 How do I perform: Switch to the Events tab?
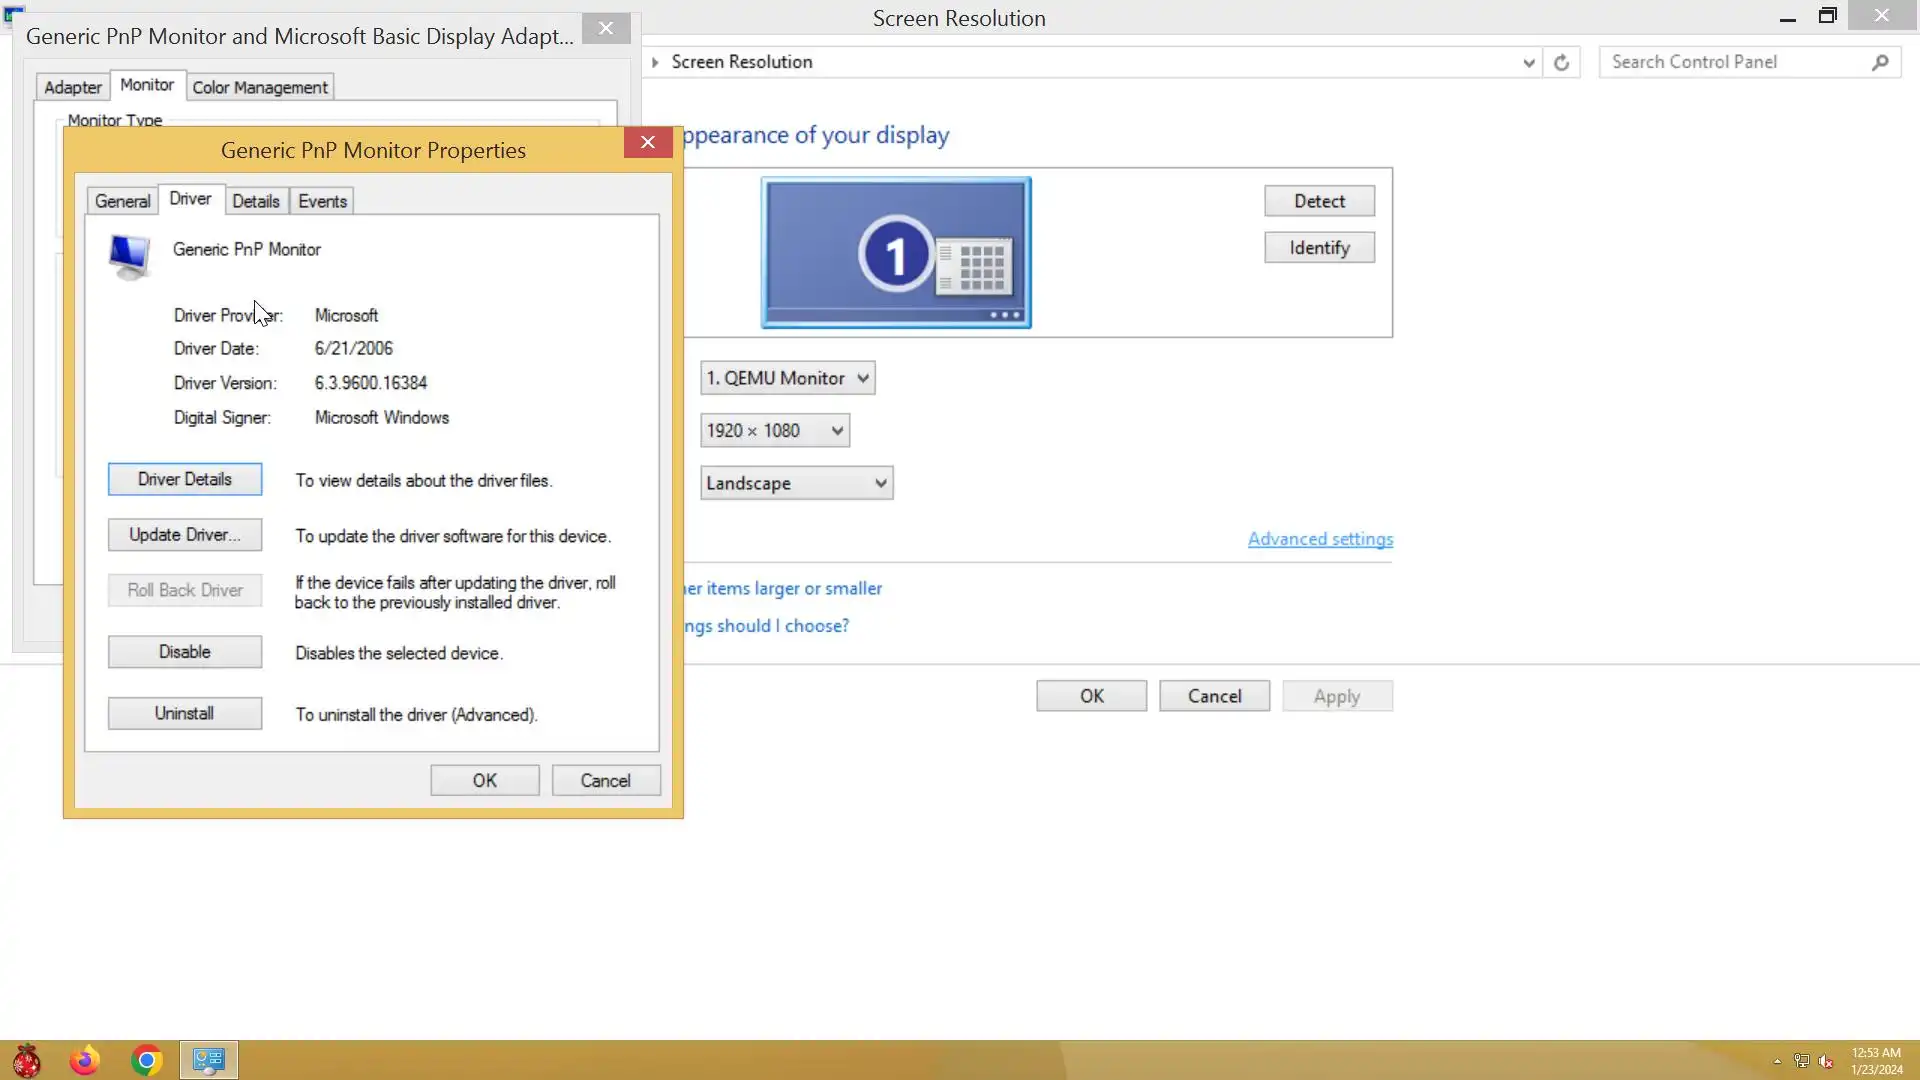click(x=322, y=201)
